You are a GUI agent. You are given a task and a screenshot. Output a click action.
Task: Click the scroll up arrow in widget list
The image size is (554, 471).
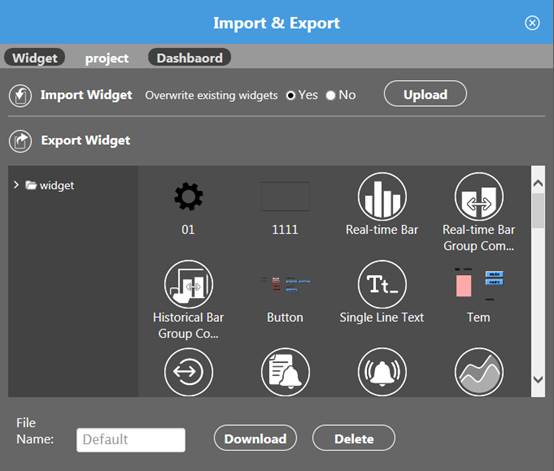click(538, 183)
